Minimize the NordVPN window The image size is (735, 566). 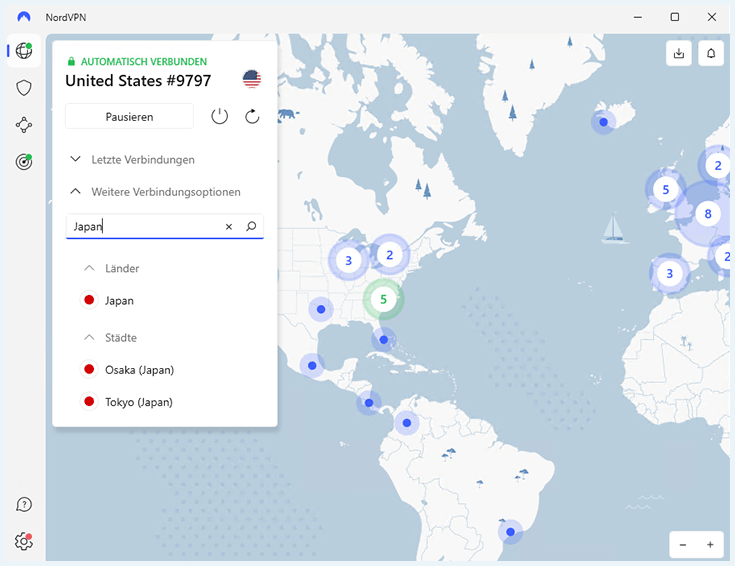coord(638,17)
